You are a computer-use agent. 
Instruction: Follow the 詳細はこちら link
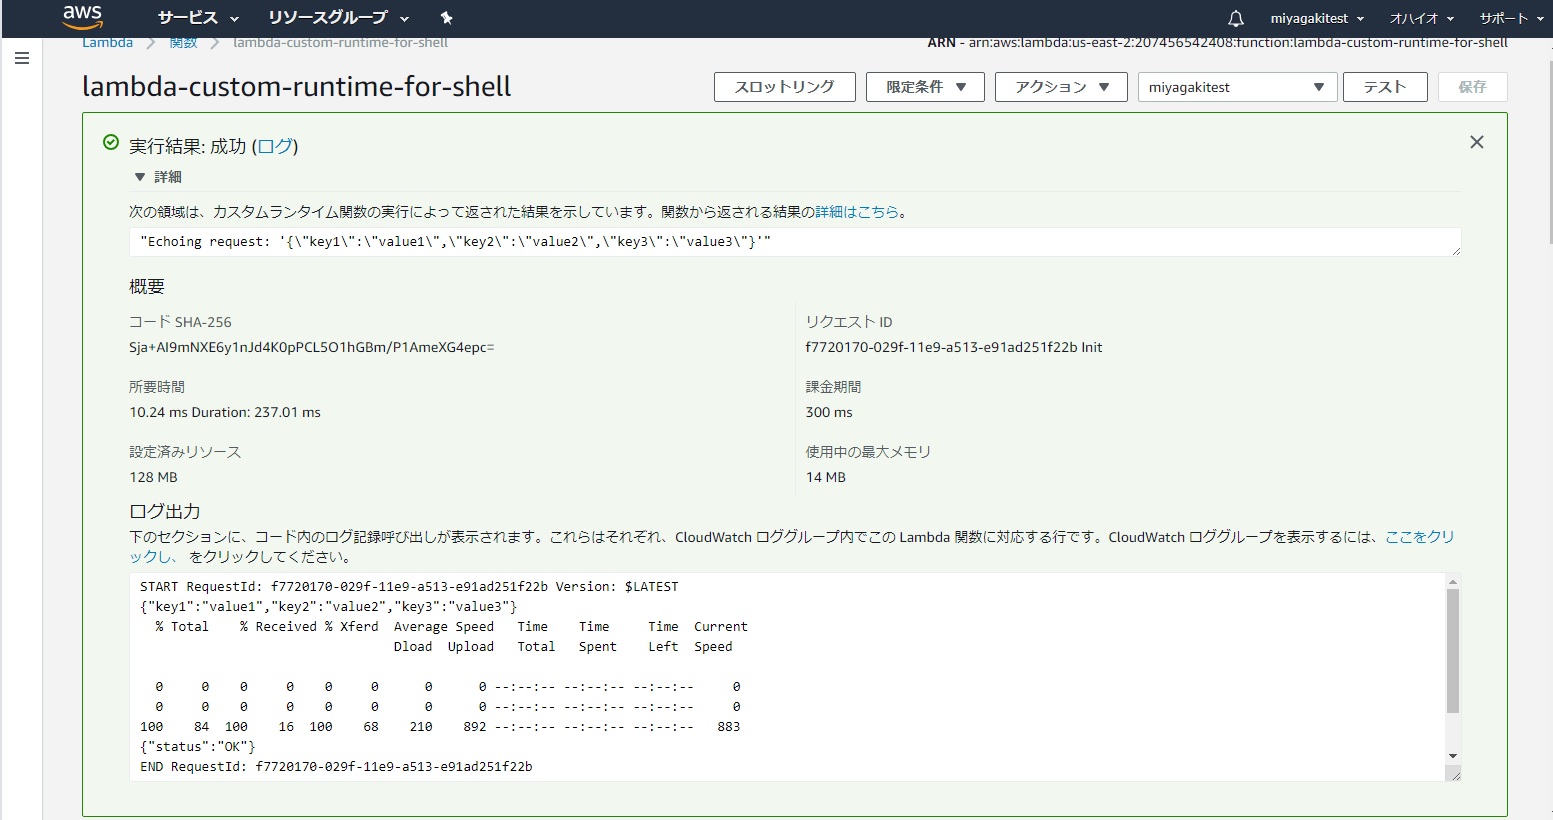pos(857,212)
